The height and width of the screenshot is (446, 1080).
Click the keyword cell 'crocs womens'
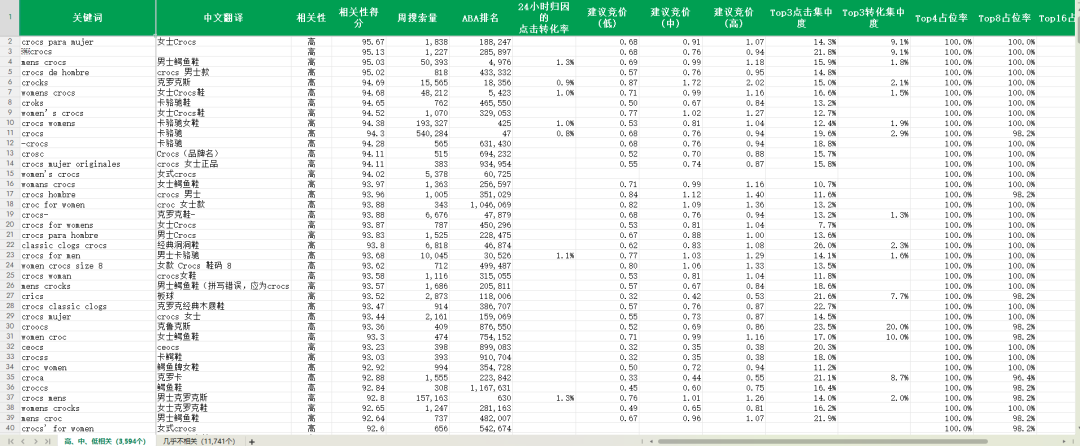pyautogui.click(x=87, y=123)
